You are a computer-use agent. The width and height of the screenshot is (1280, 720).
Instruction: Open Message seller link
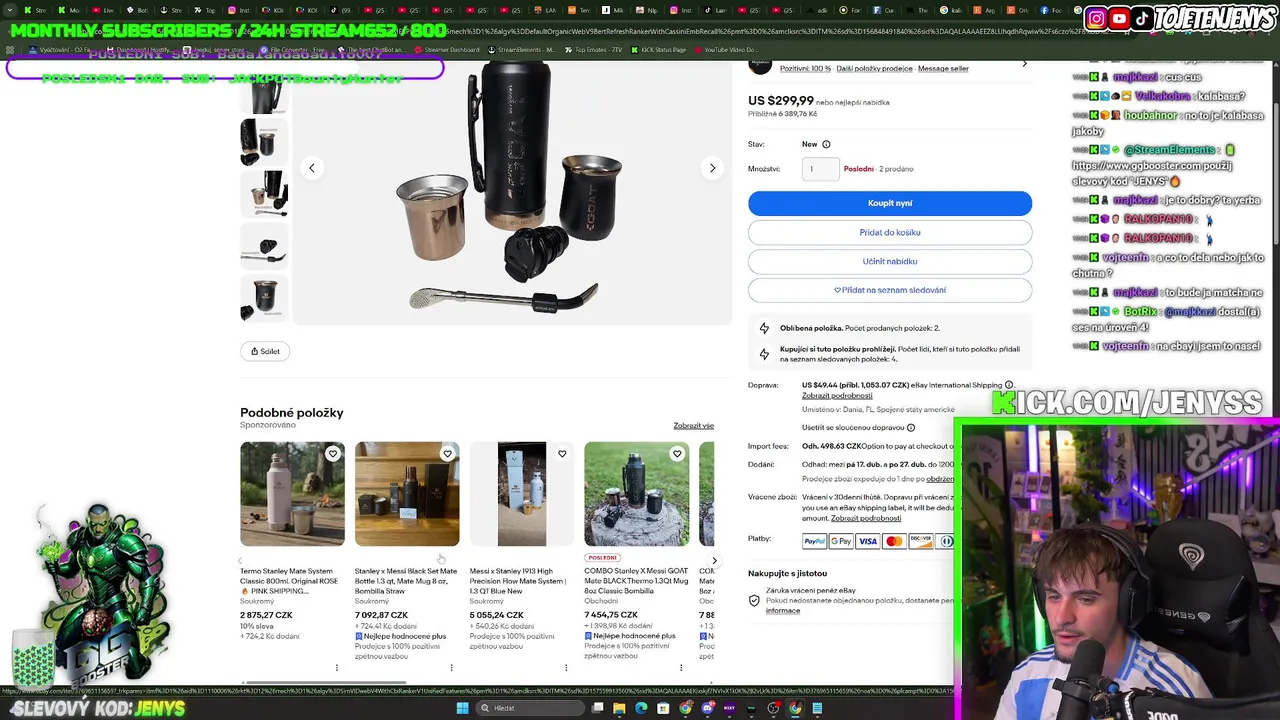[943, 68]
